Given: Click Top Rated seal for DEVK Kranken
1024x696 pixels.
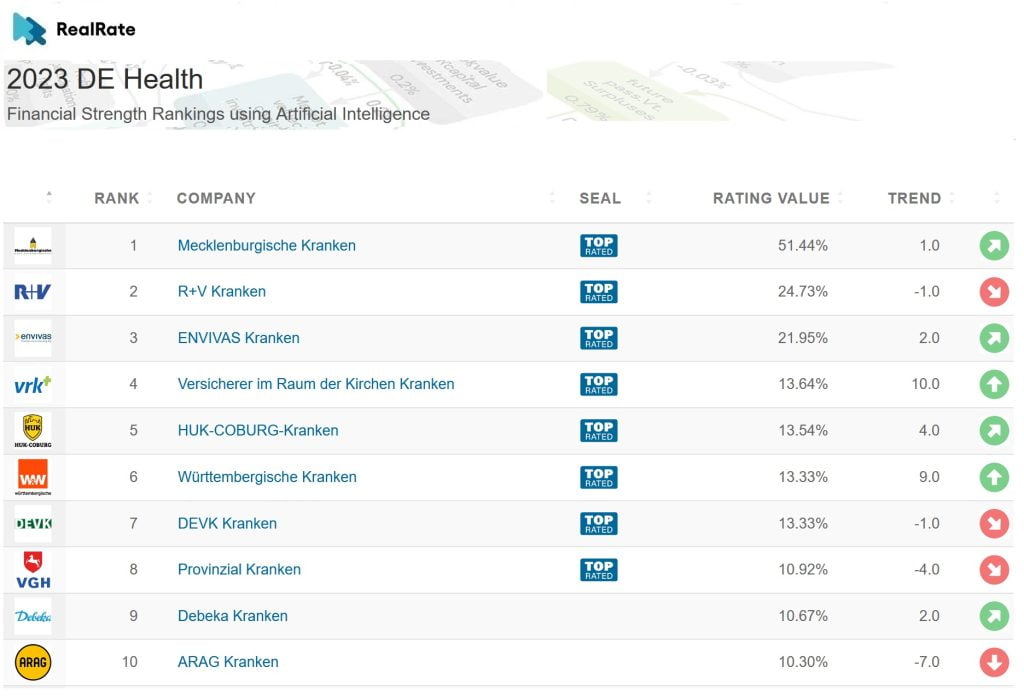Looking at the screenshot, I should 598,524.
